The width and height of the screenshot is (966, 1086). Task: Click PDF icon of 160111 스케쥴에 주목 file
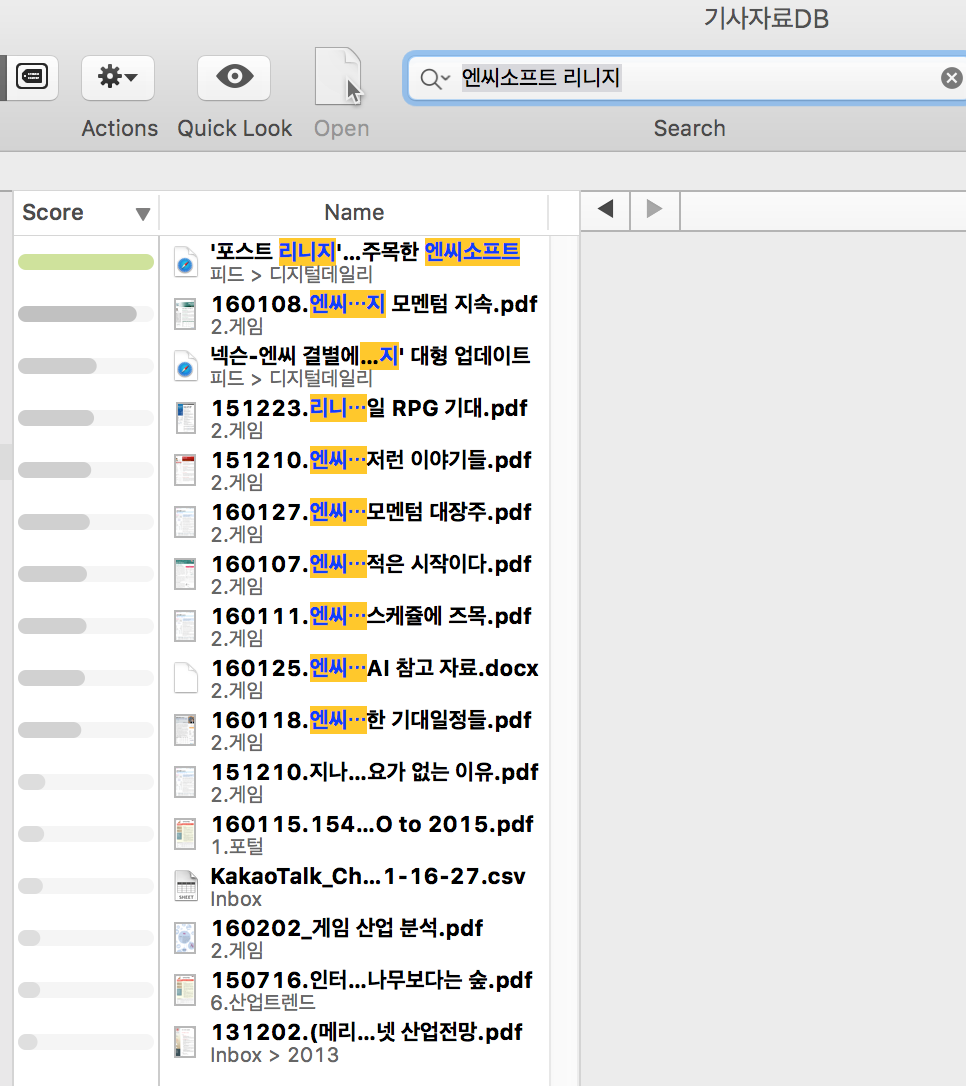click(185, 627)
